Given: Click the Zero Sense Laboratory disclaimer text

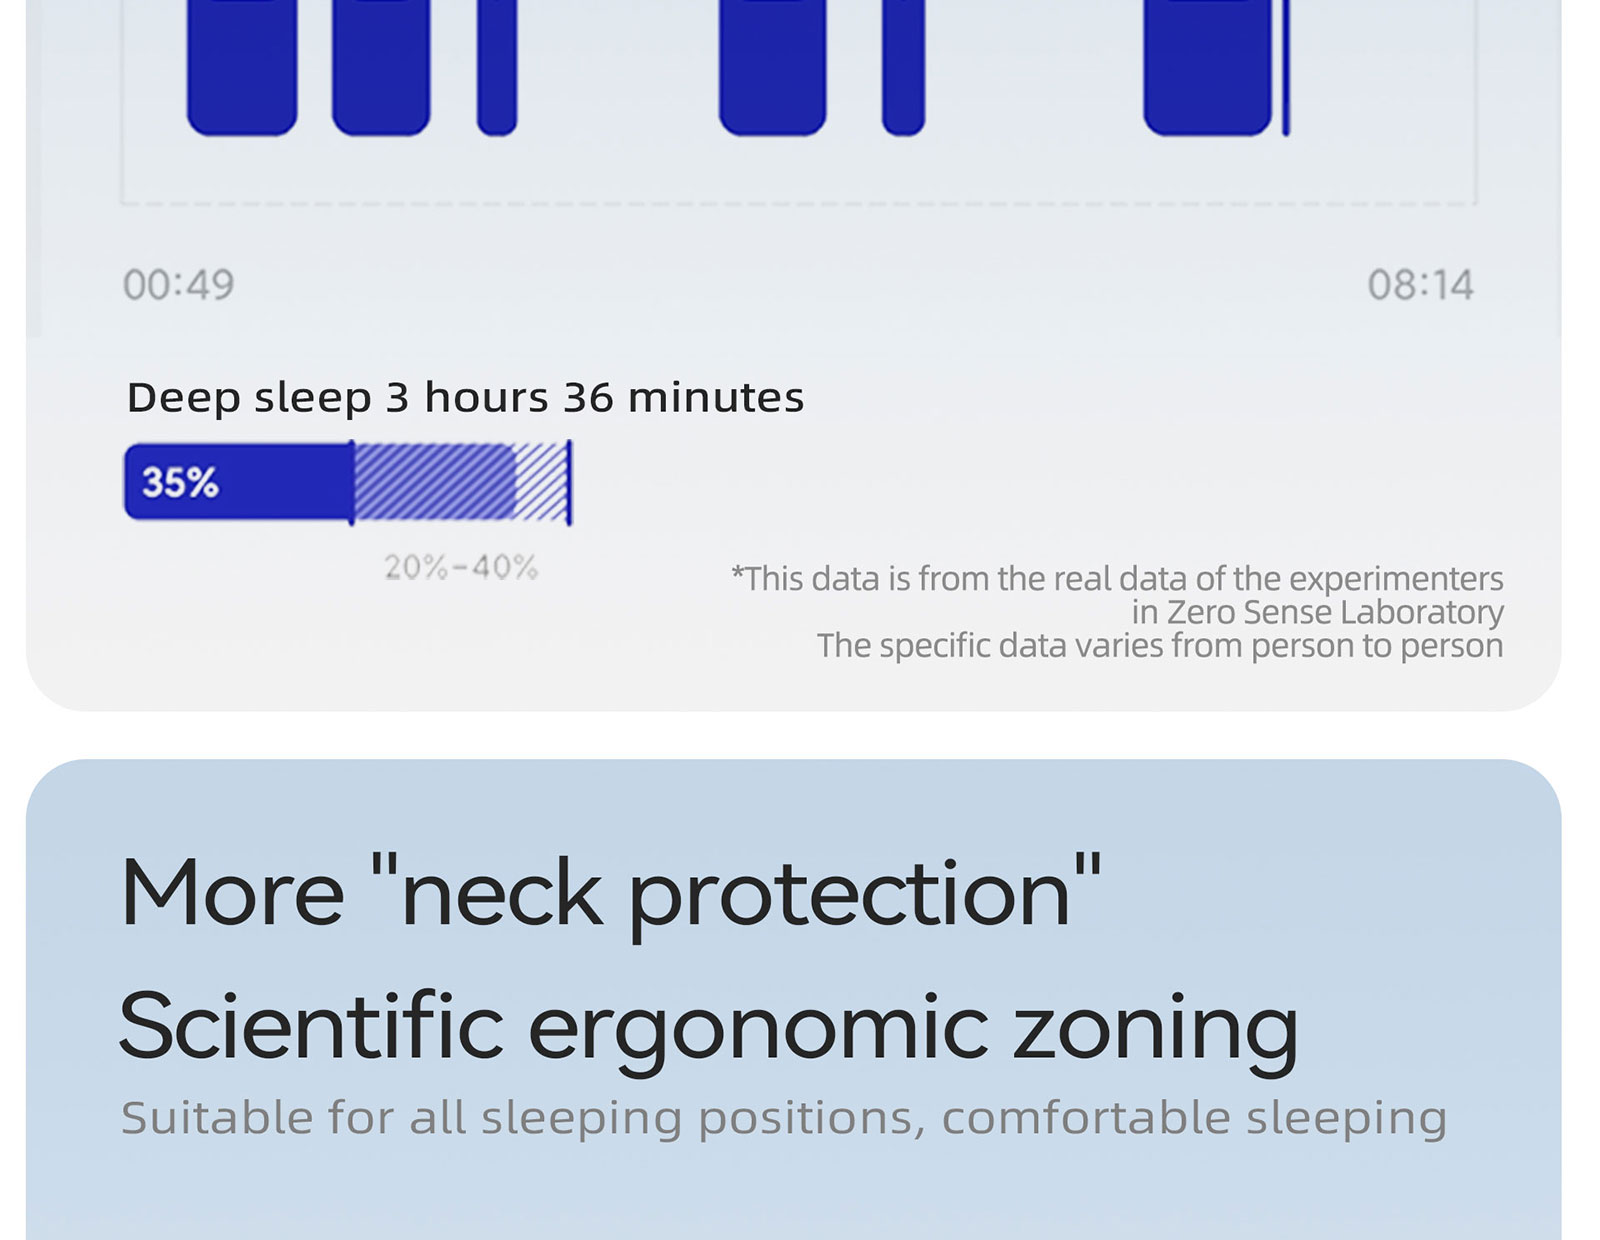Looking at the screenshot, I should 1117,595.
